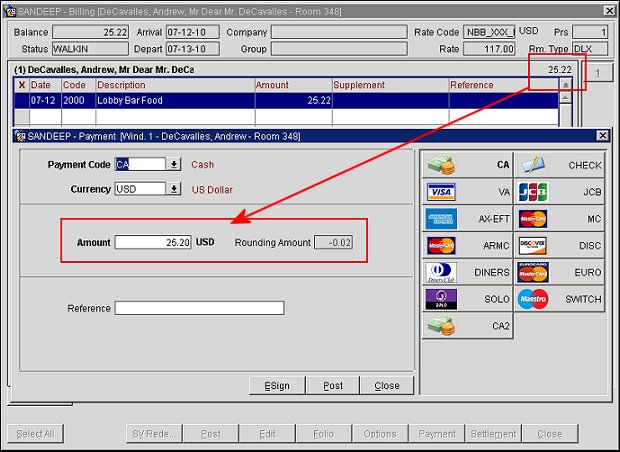Choose the VISA card payment type

click(x=467, y=191)
